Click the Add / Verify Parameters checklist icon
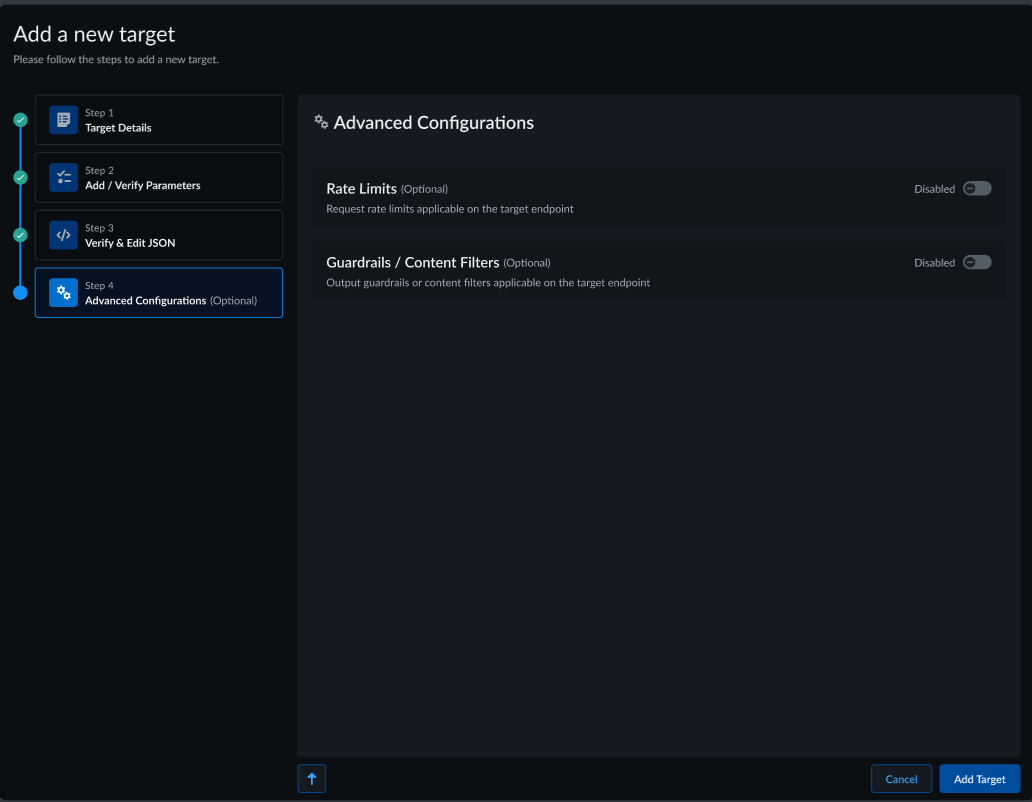This screenshot has width=1032, height=802. (x=63, y=178)
